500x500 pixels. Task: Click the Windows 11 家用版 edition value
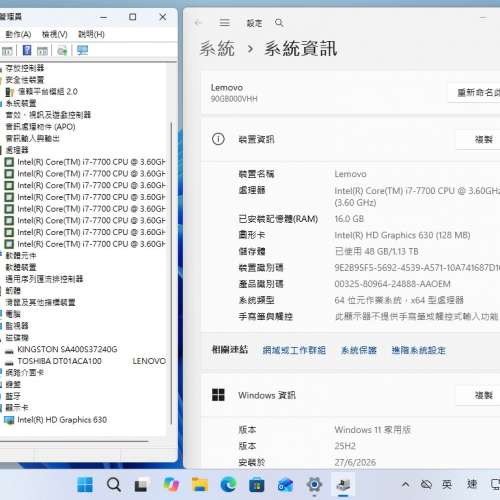pos(373,430)
